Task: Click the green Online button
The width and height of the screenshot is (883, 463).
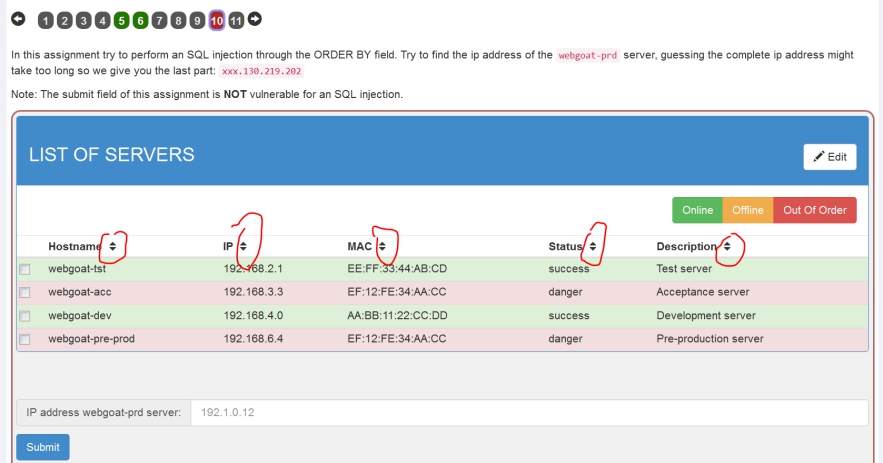Action: click(697, 210)
